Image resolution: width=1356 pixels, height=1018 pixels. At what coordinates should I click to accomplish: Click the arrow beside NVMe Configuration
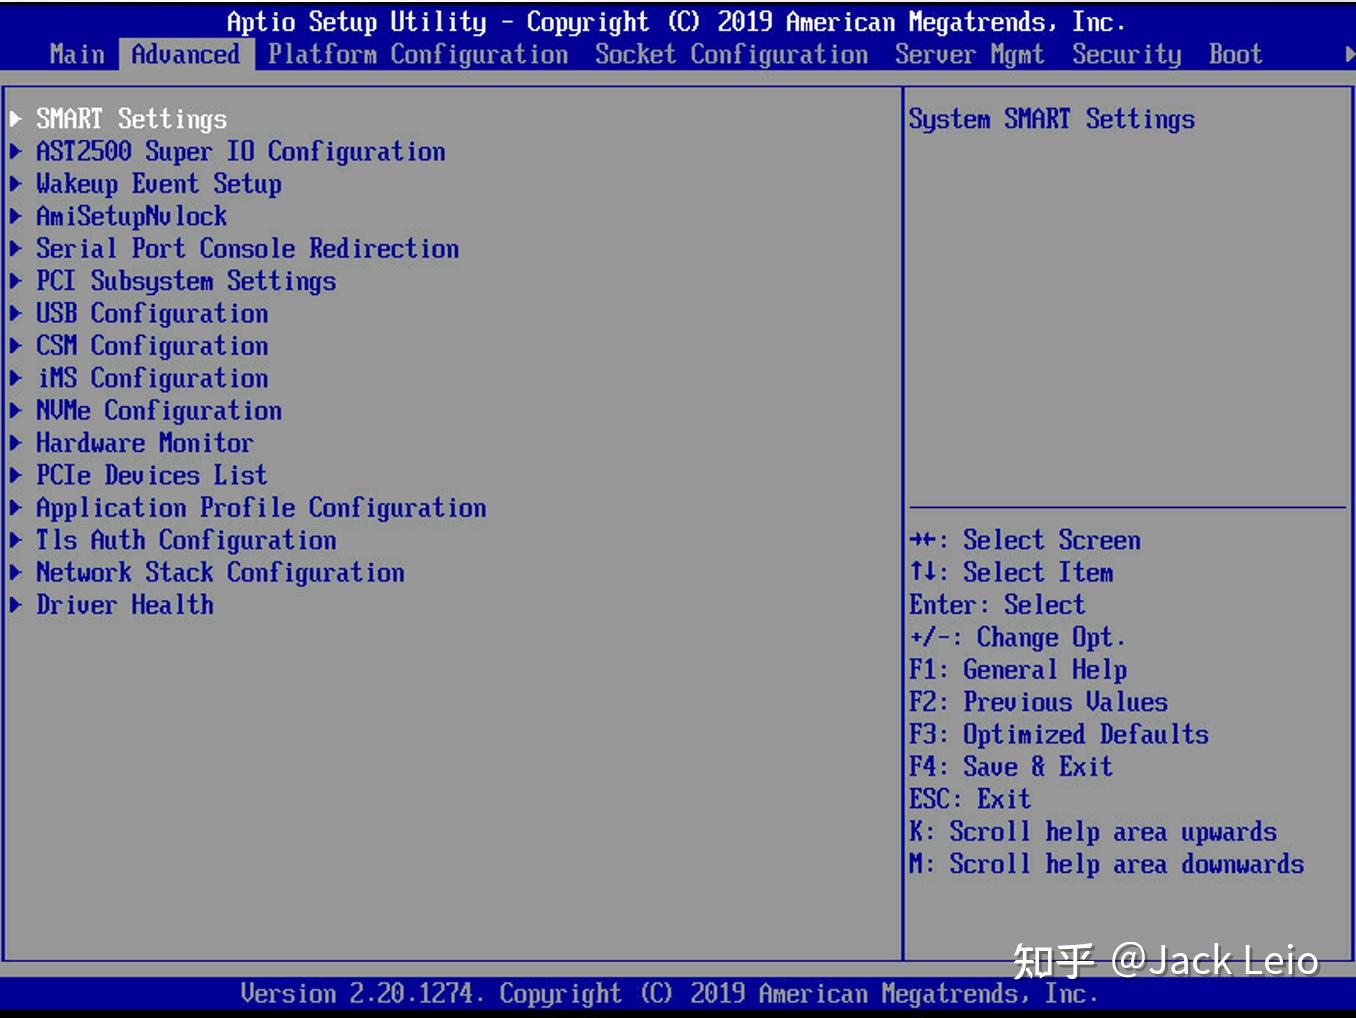click(x=16, y=410)
